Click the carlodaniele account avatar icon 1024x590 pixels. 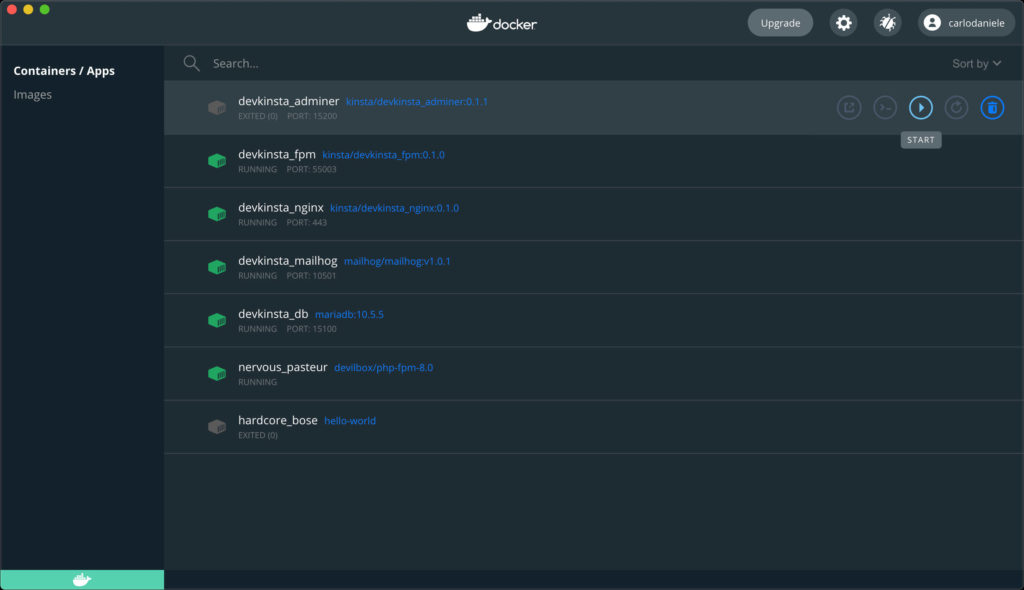click(x=932, y=23)
